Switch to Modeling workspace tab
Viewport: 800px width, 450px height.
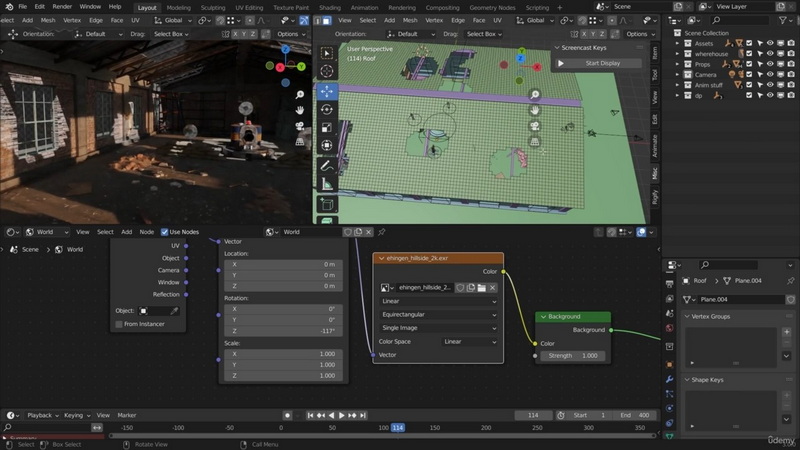pos(179,8)
